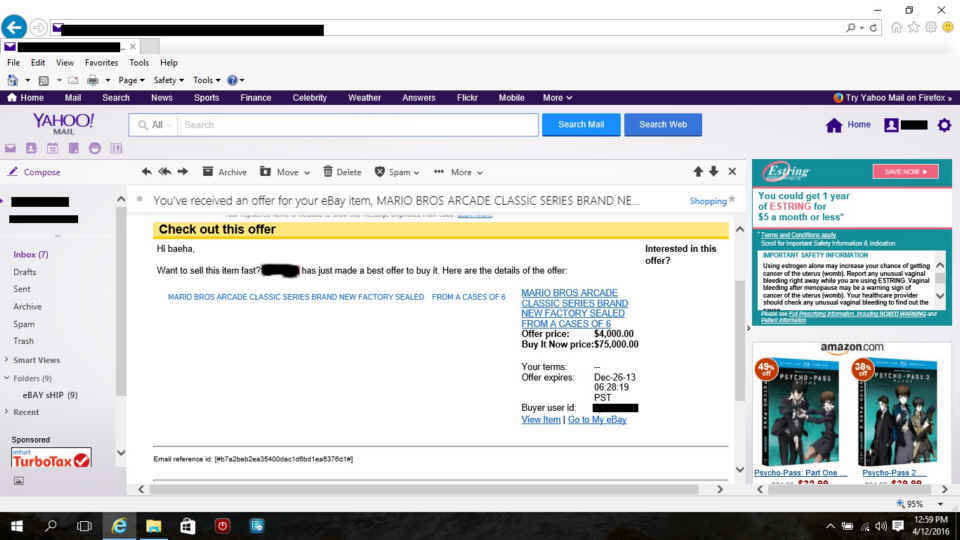Image resolution: width=960 pixels, height=540 pixels.
Task: Go to Finance in Yahoo navigation
Action: click(x=256, y=98)
